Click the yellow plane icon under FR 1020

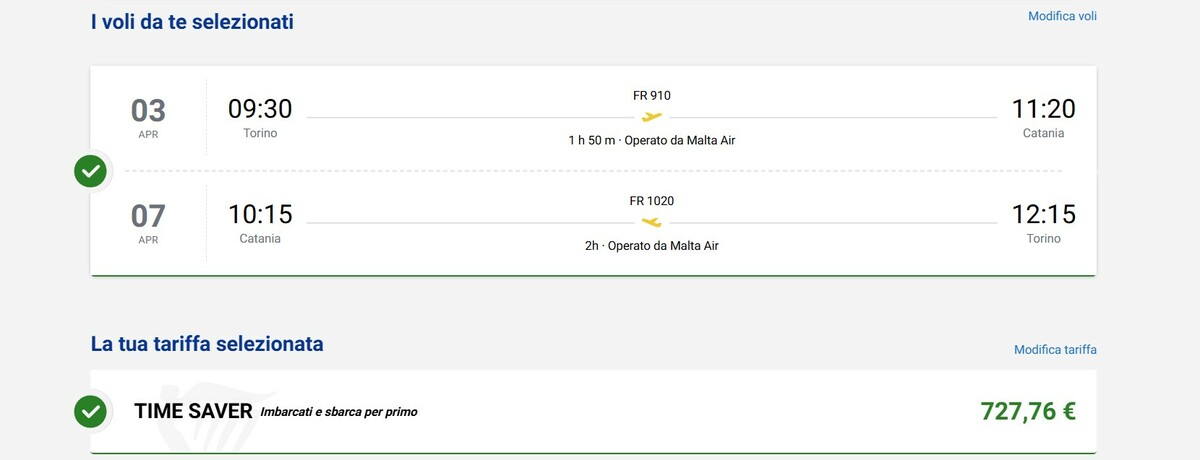[652, 222]
